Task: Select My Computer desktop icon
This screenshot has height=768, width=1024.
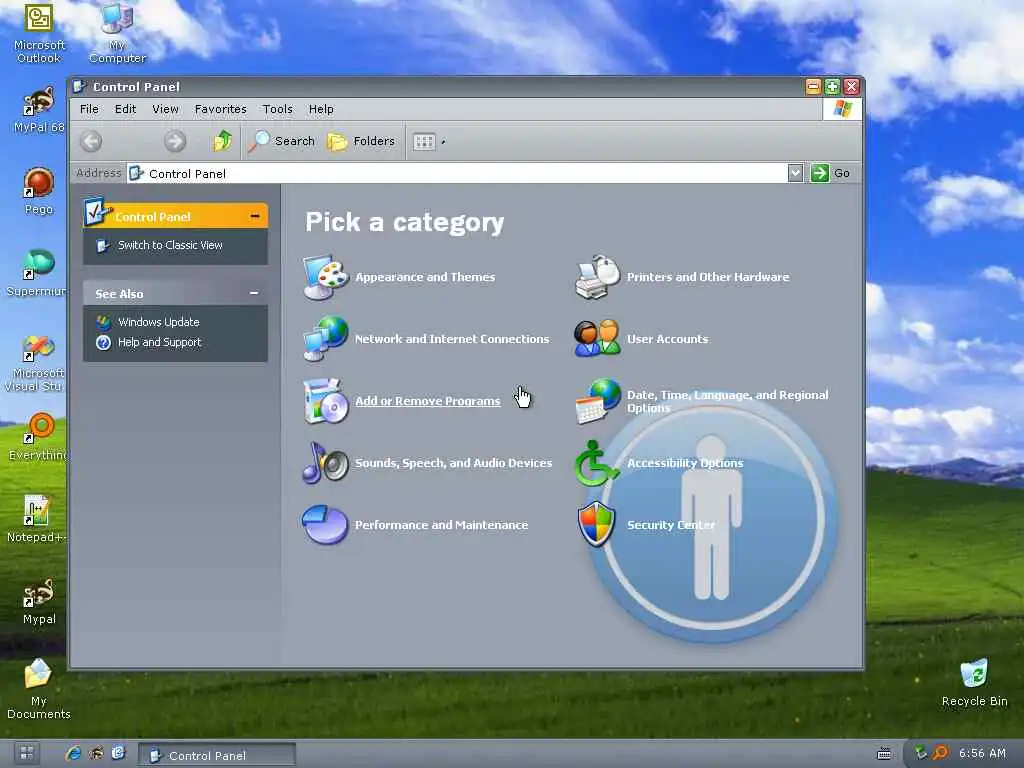Action: [x=118, y=33]
